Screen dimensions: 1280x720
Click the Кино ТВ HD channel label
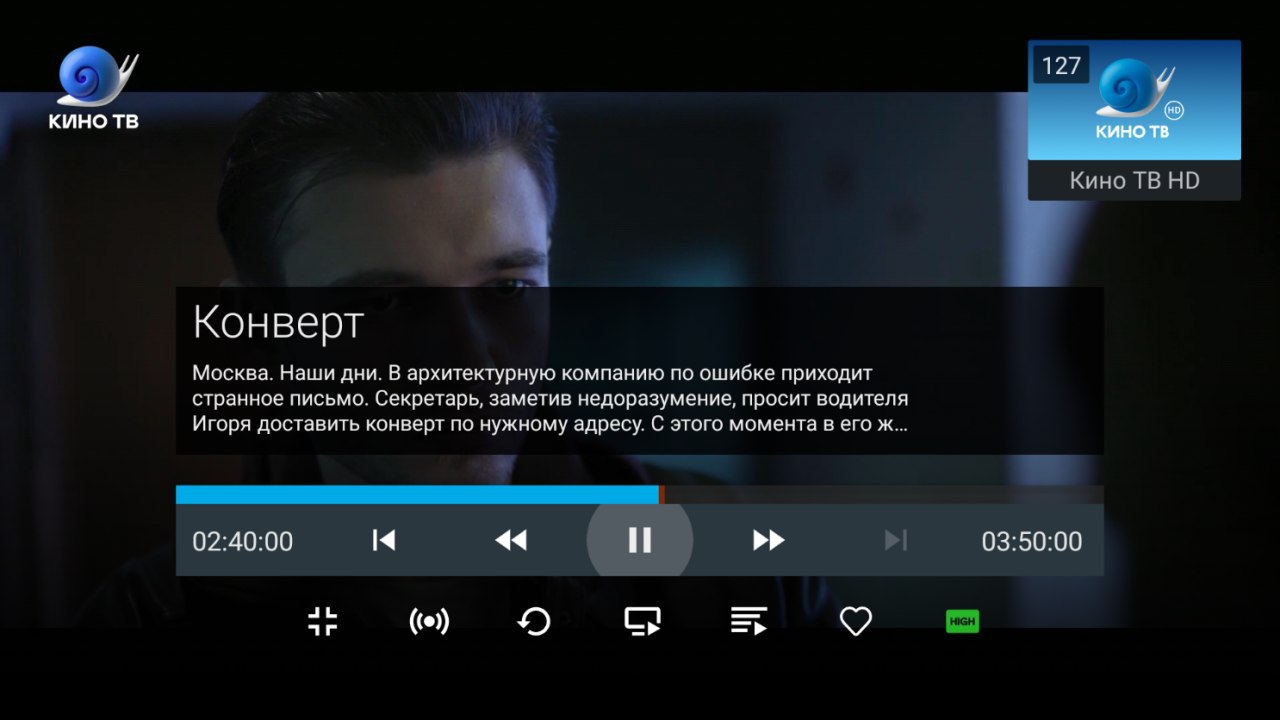1134,181
